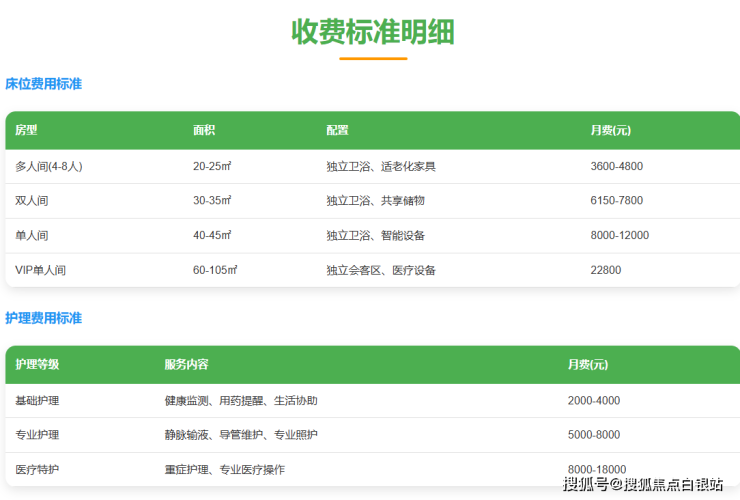This screenshot has height=500, width=740.
Task: Click the 月费(元) header in bed table
Action: point(610,131)
